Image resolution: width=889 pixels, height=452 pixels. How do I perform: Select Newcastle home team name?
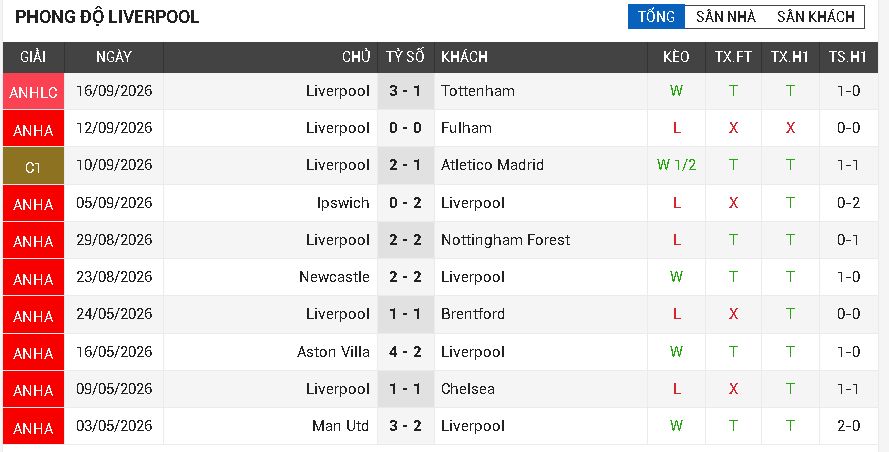tap(335, 277)
